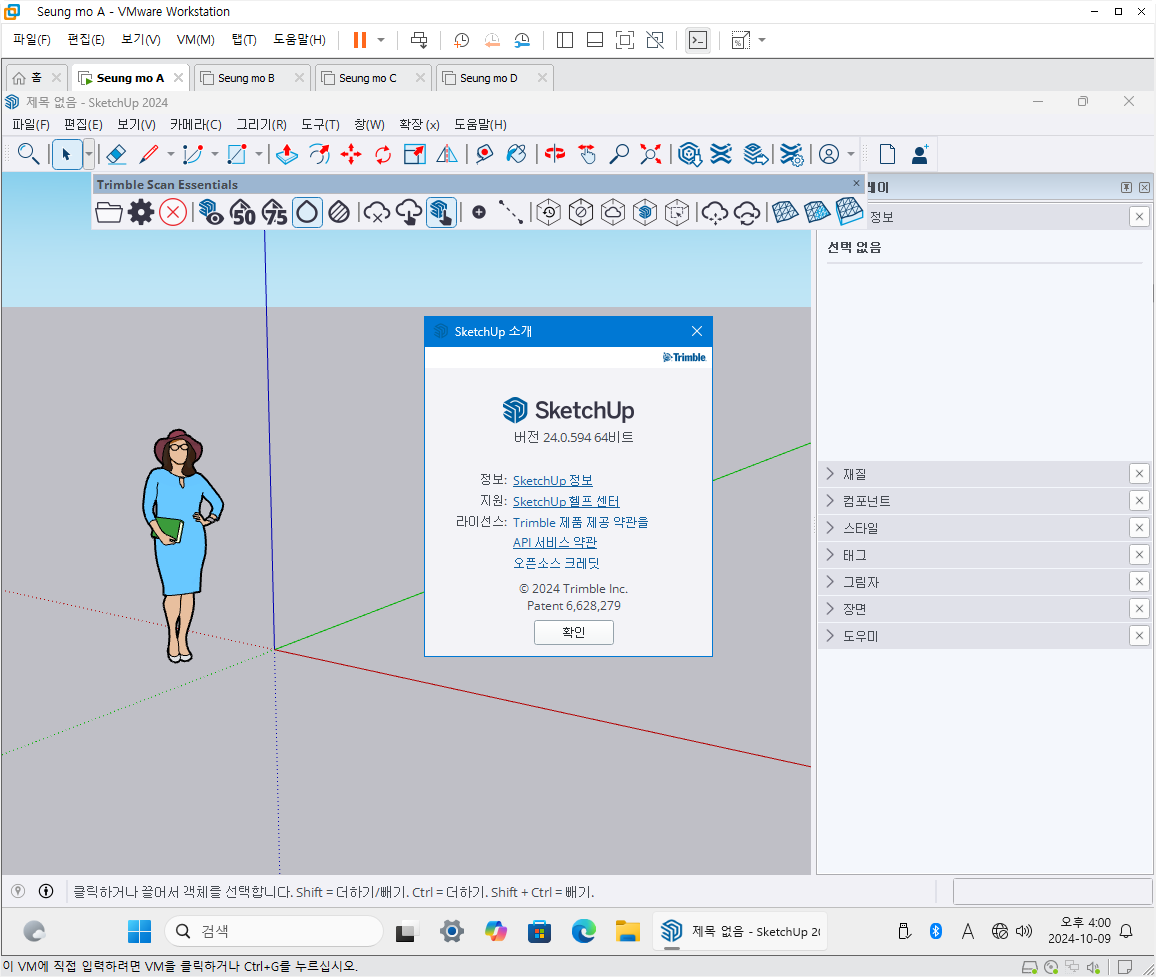Open Trimble 제품 제공 약관 link
Image resolution: width=1156 pixels, height=977 pixels.
pos(581,522)
